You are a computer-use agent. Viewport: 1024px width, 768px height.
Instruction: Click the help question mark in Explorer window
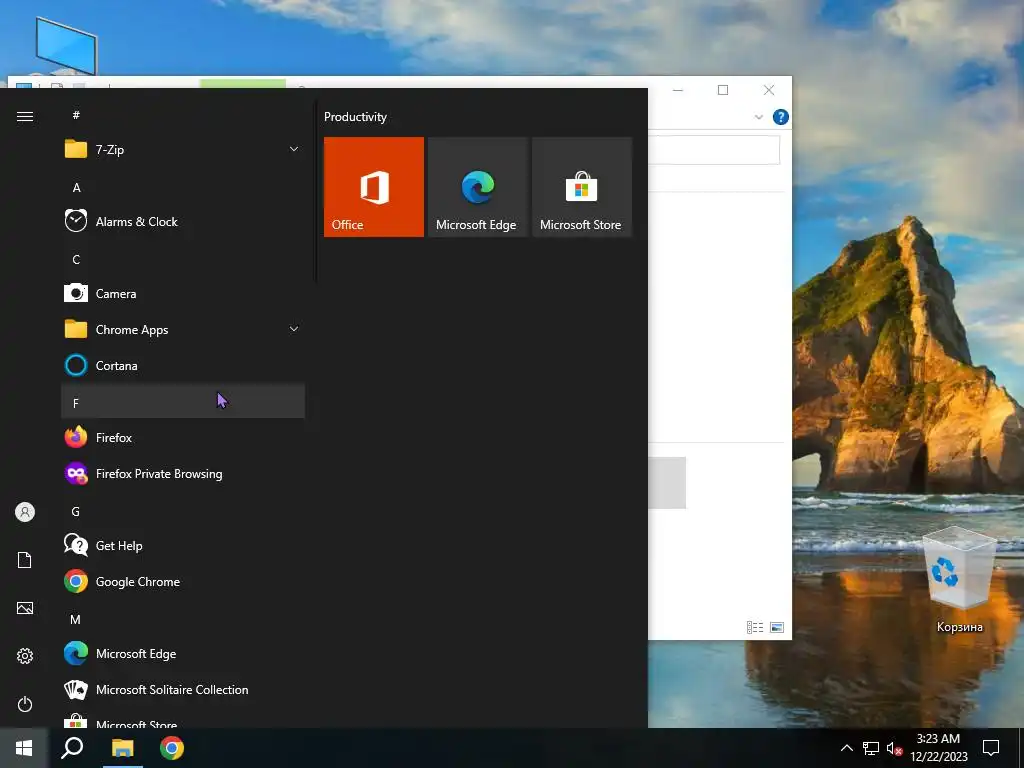pos(780,117)
